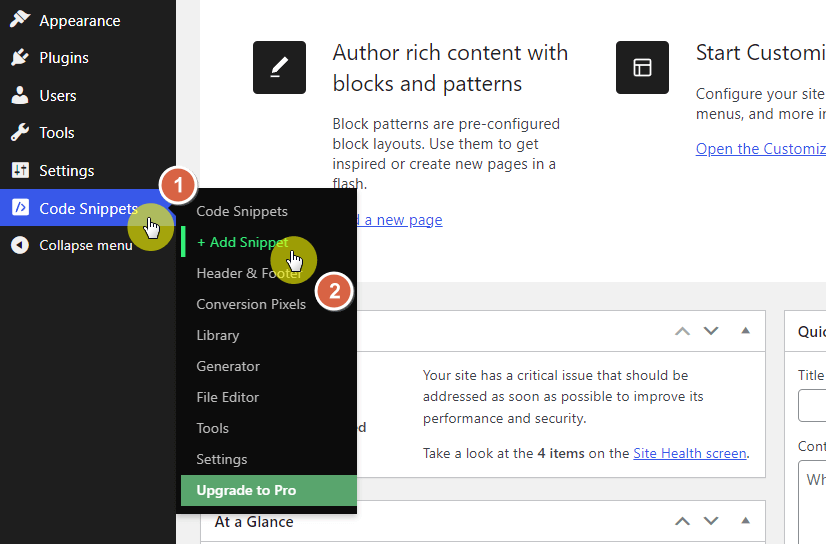This screenshot has height=544, width=826.
Task: Open Settings in Code Snippets submenu
Action: [221, 459]
